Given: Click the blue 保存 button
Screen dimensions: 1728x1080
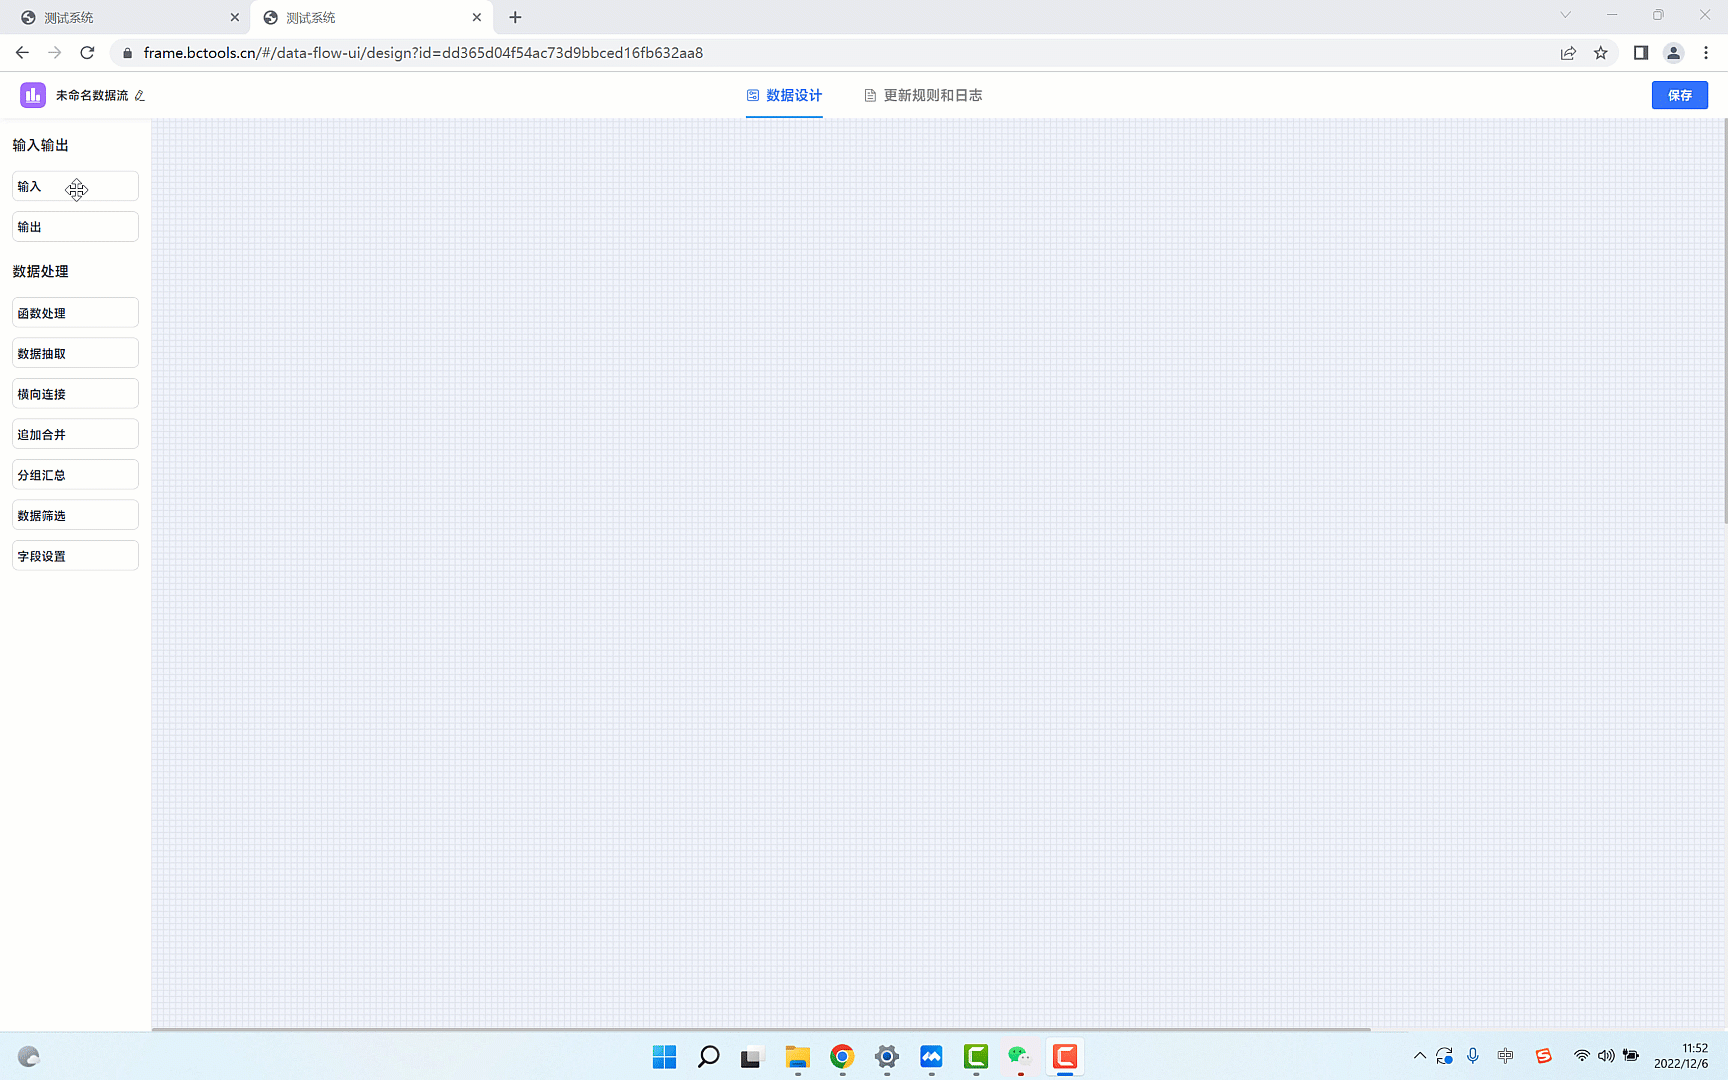Looking at the screenshot, I should click(x=1680, y=95).
